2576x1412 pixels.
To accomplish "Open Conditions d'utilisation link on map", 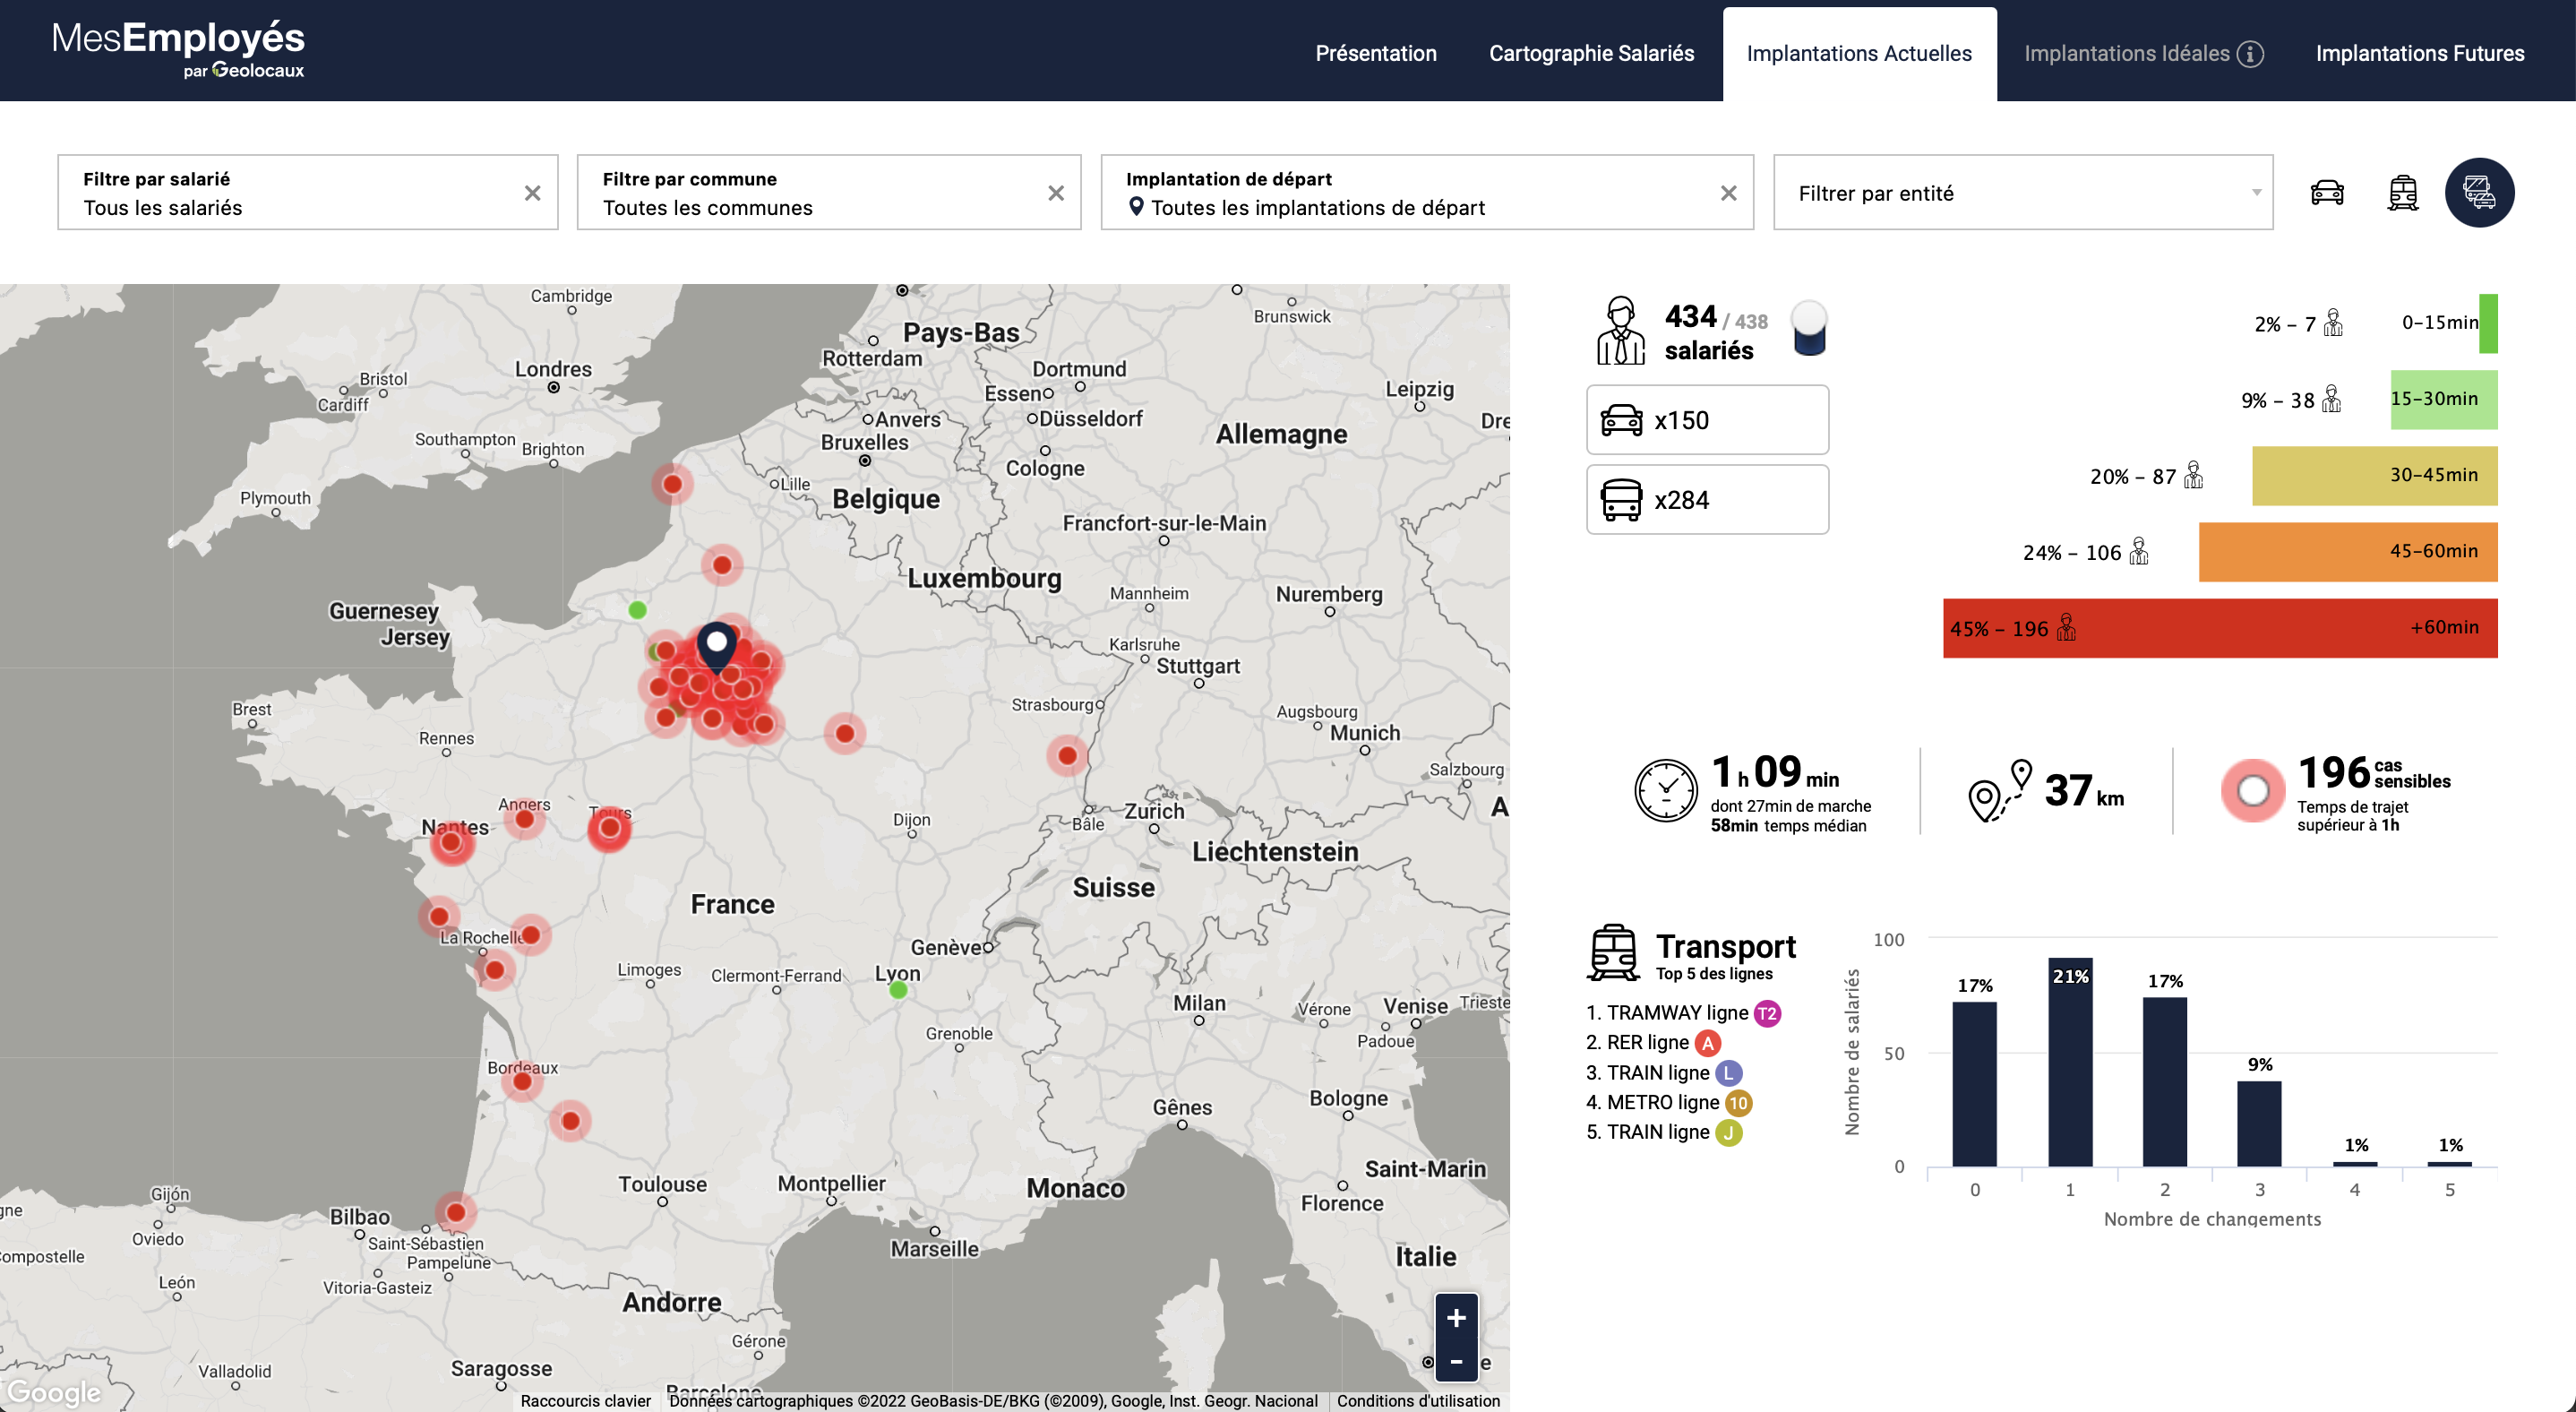I will point(1418,1400).
